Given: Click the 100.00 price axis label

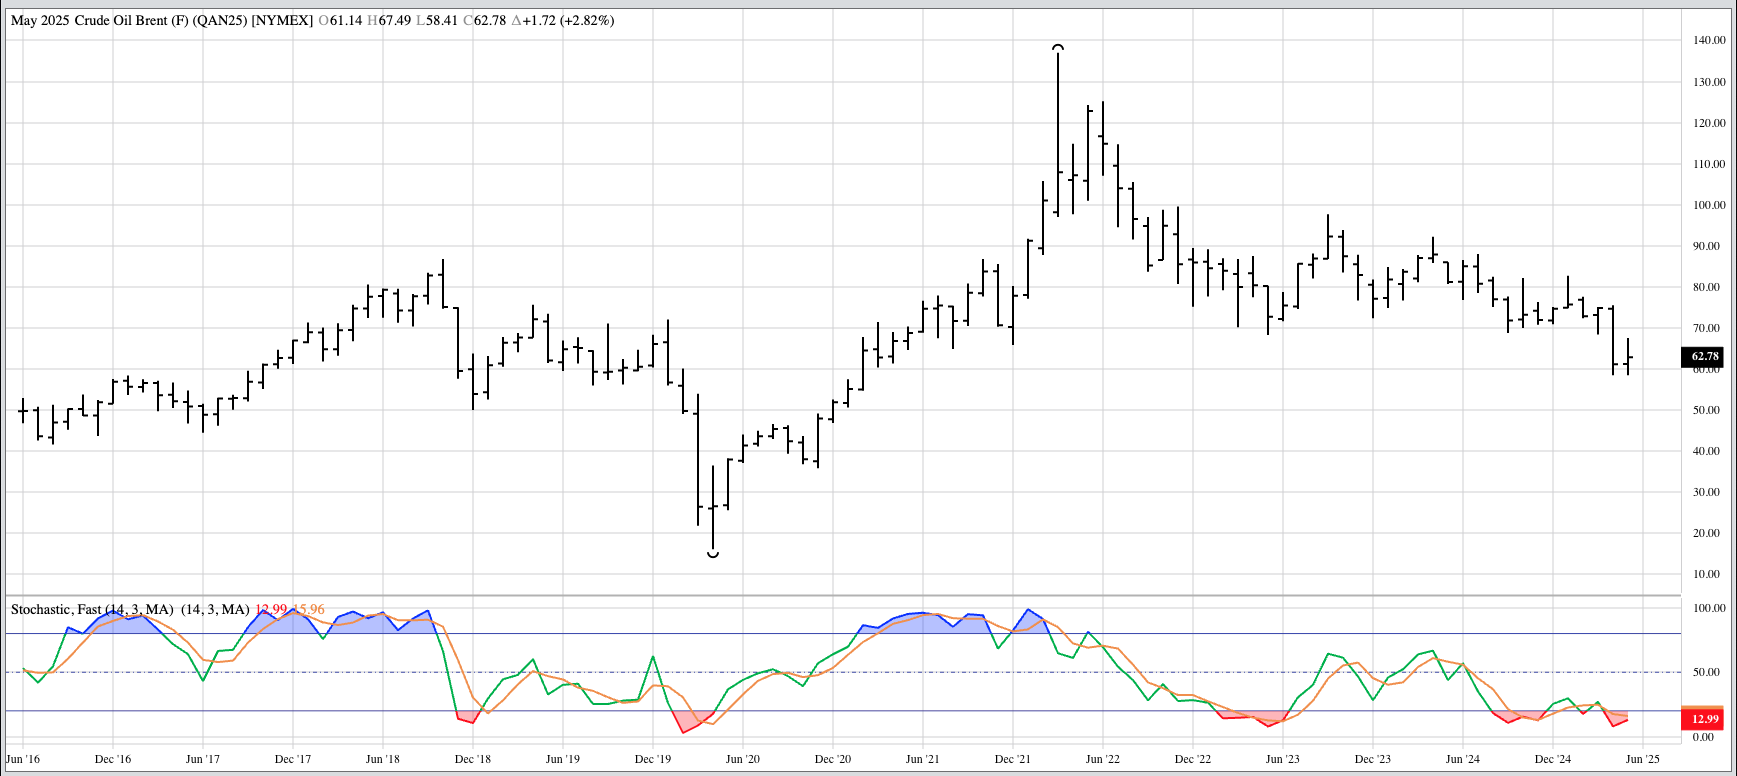Looking at the screenshot, I should 1709,205.
